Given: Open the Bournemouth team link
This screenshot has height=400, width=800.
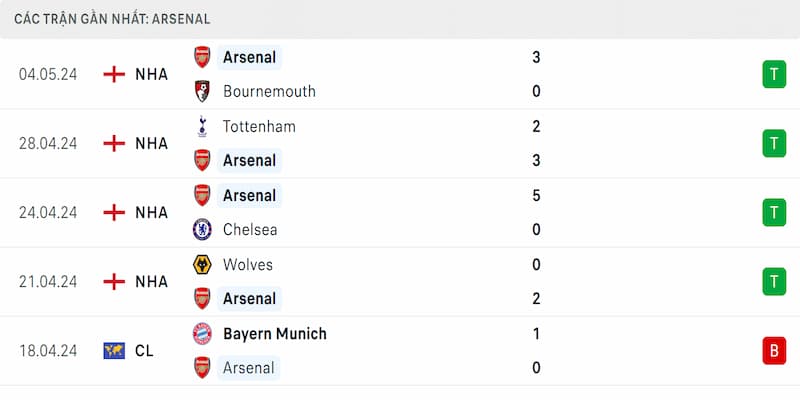Looking at the screenshot, I should [269, 91].
